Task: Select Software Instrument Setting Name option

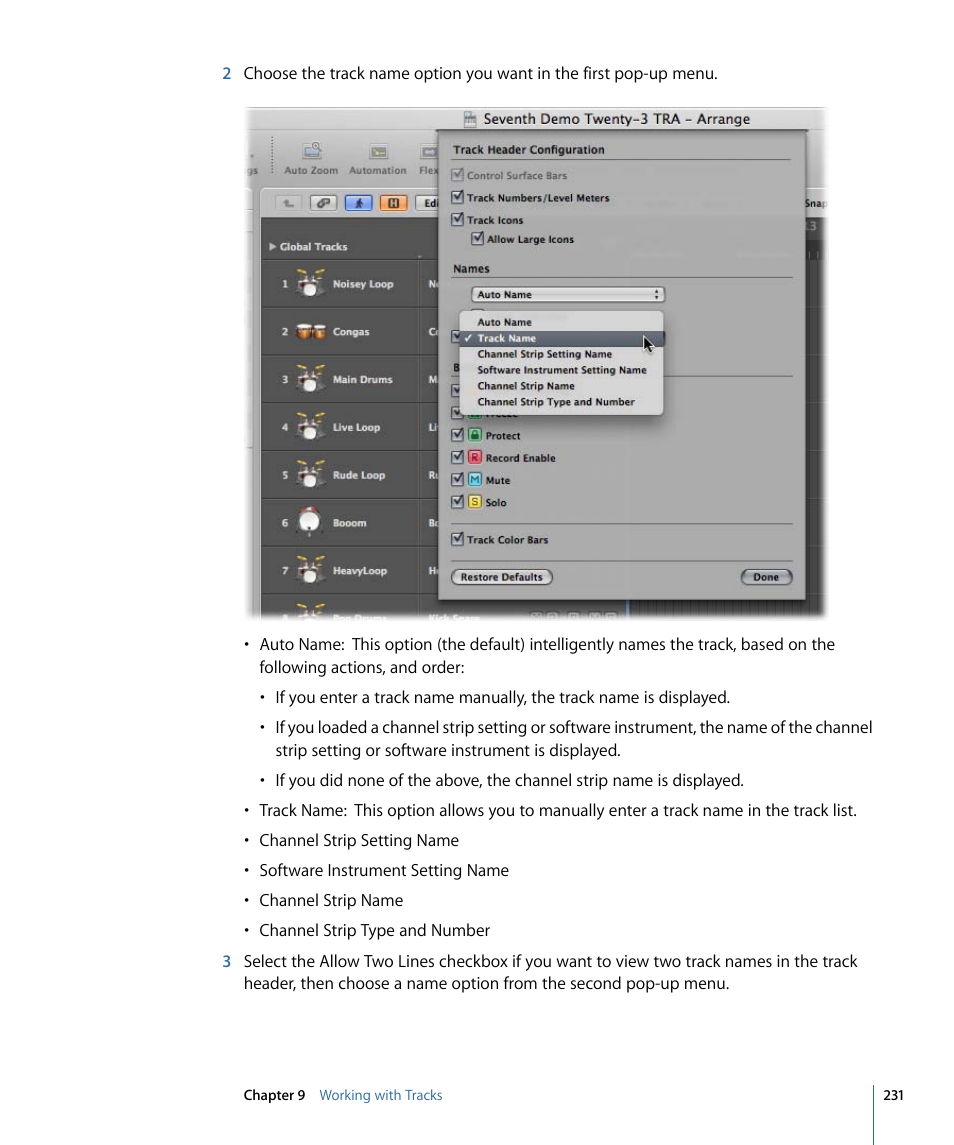Action: point(561,370)
